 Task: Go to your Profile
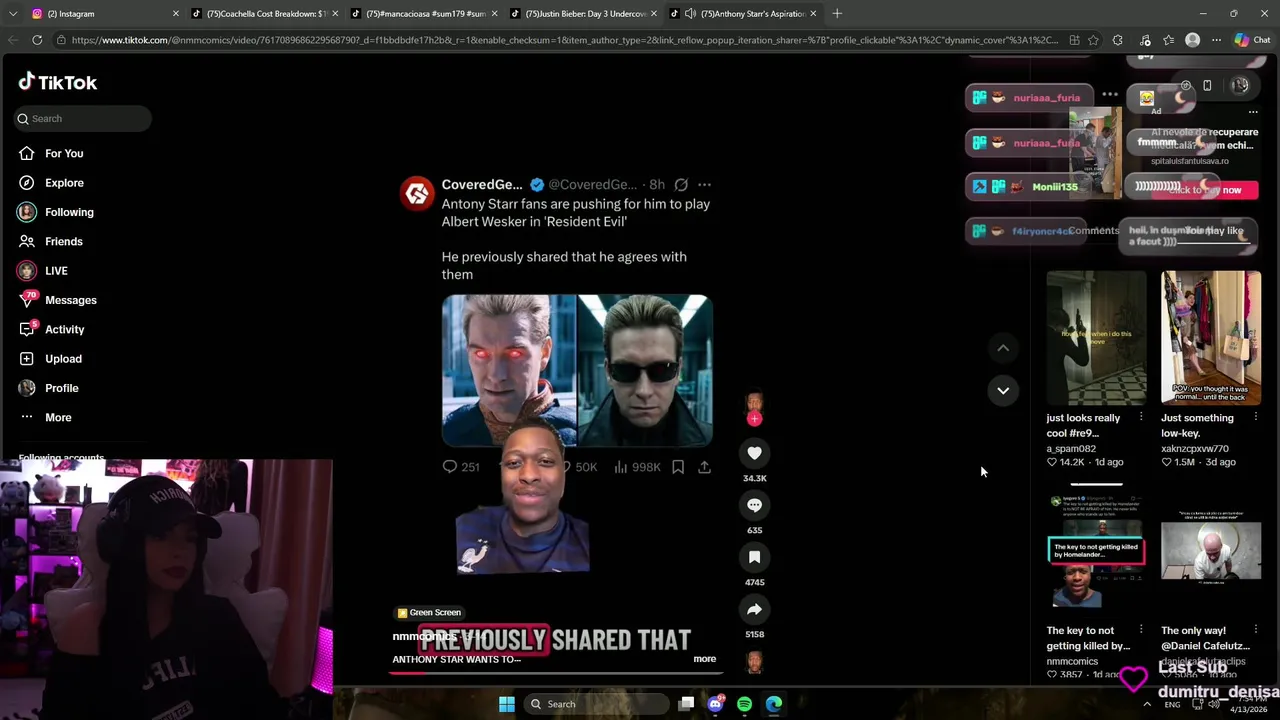[x=61, y=388]
